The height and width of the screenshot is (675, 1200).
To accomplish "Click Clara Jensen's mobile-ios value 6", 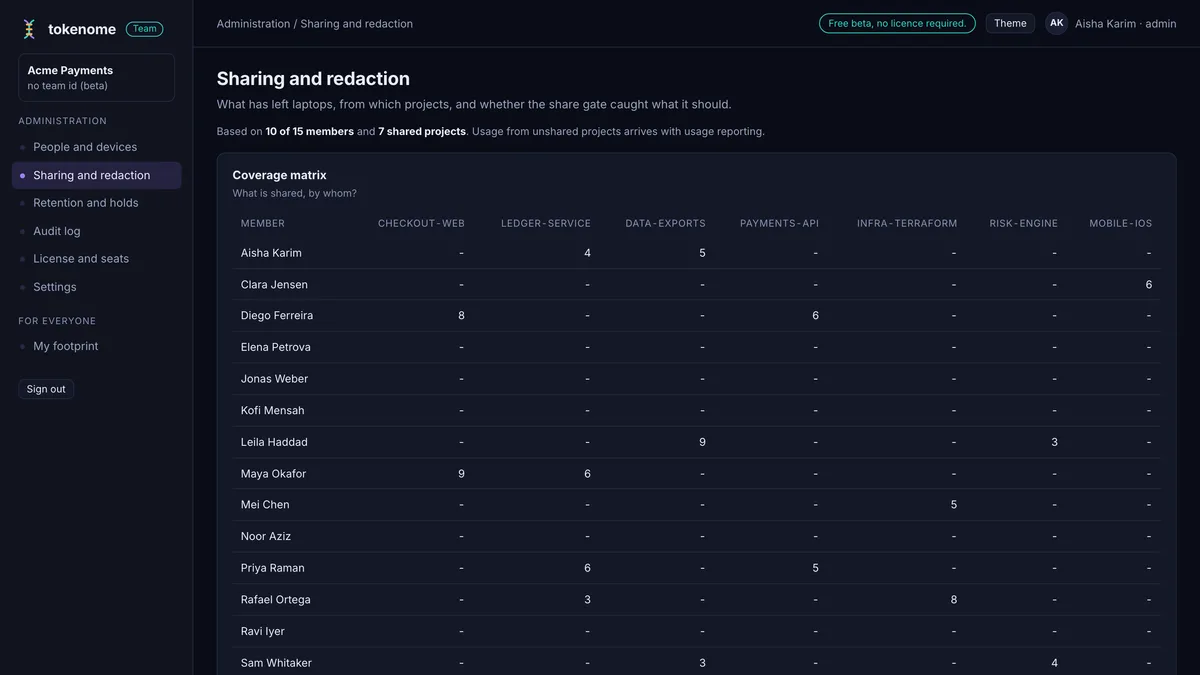I will pyautogui.click(x=1149, y=285).
